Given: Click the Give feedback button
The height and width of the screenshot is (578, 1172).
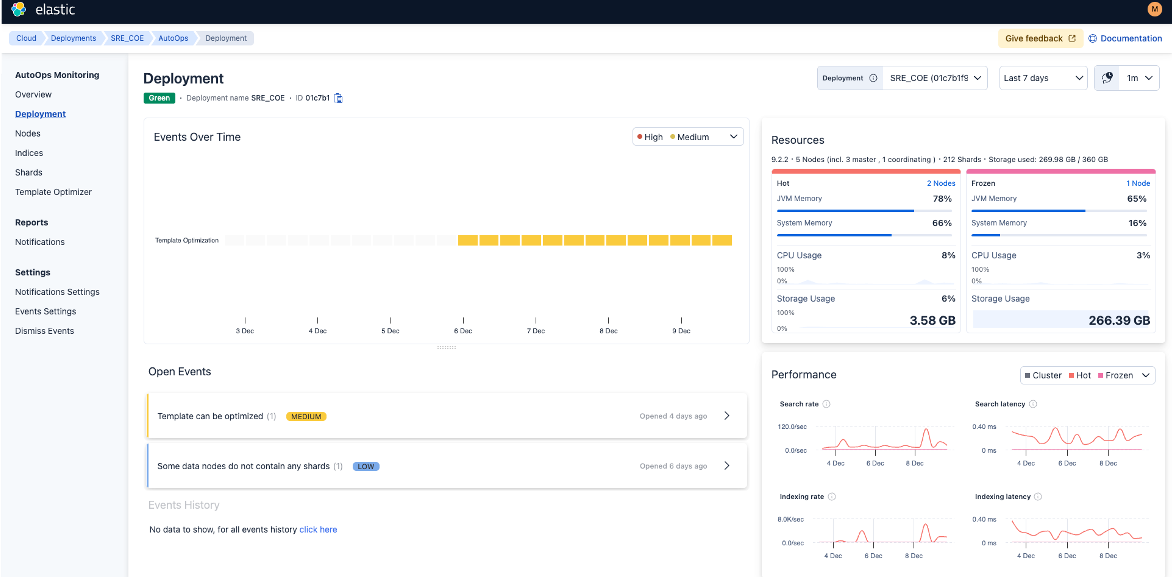Looking at the screenshot, I should (x=1040, y=38).
